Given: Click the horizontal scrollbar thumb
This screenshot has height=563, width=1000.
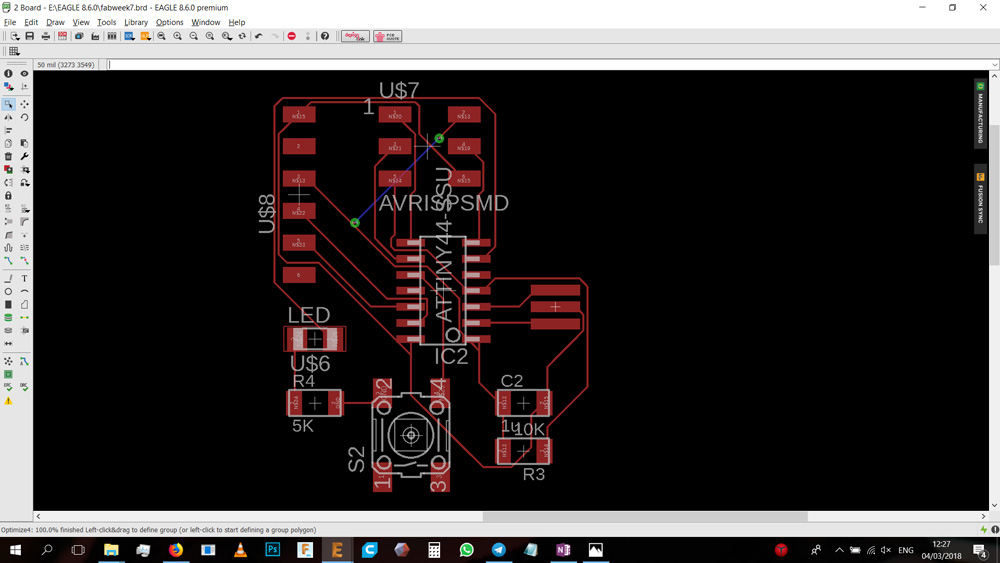Looking at the screenshot, I should point(645,516).
